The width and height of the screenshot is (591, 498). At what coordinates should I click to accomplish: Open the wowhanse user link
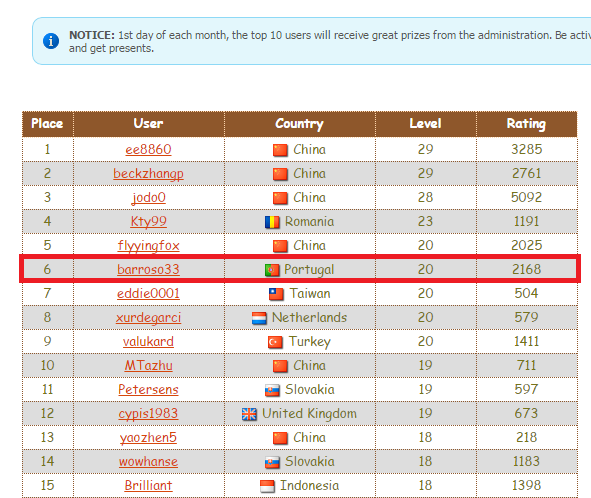point(149,462)
